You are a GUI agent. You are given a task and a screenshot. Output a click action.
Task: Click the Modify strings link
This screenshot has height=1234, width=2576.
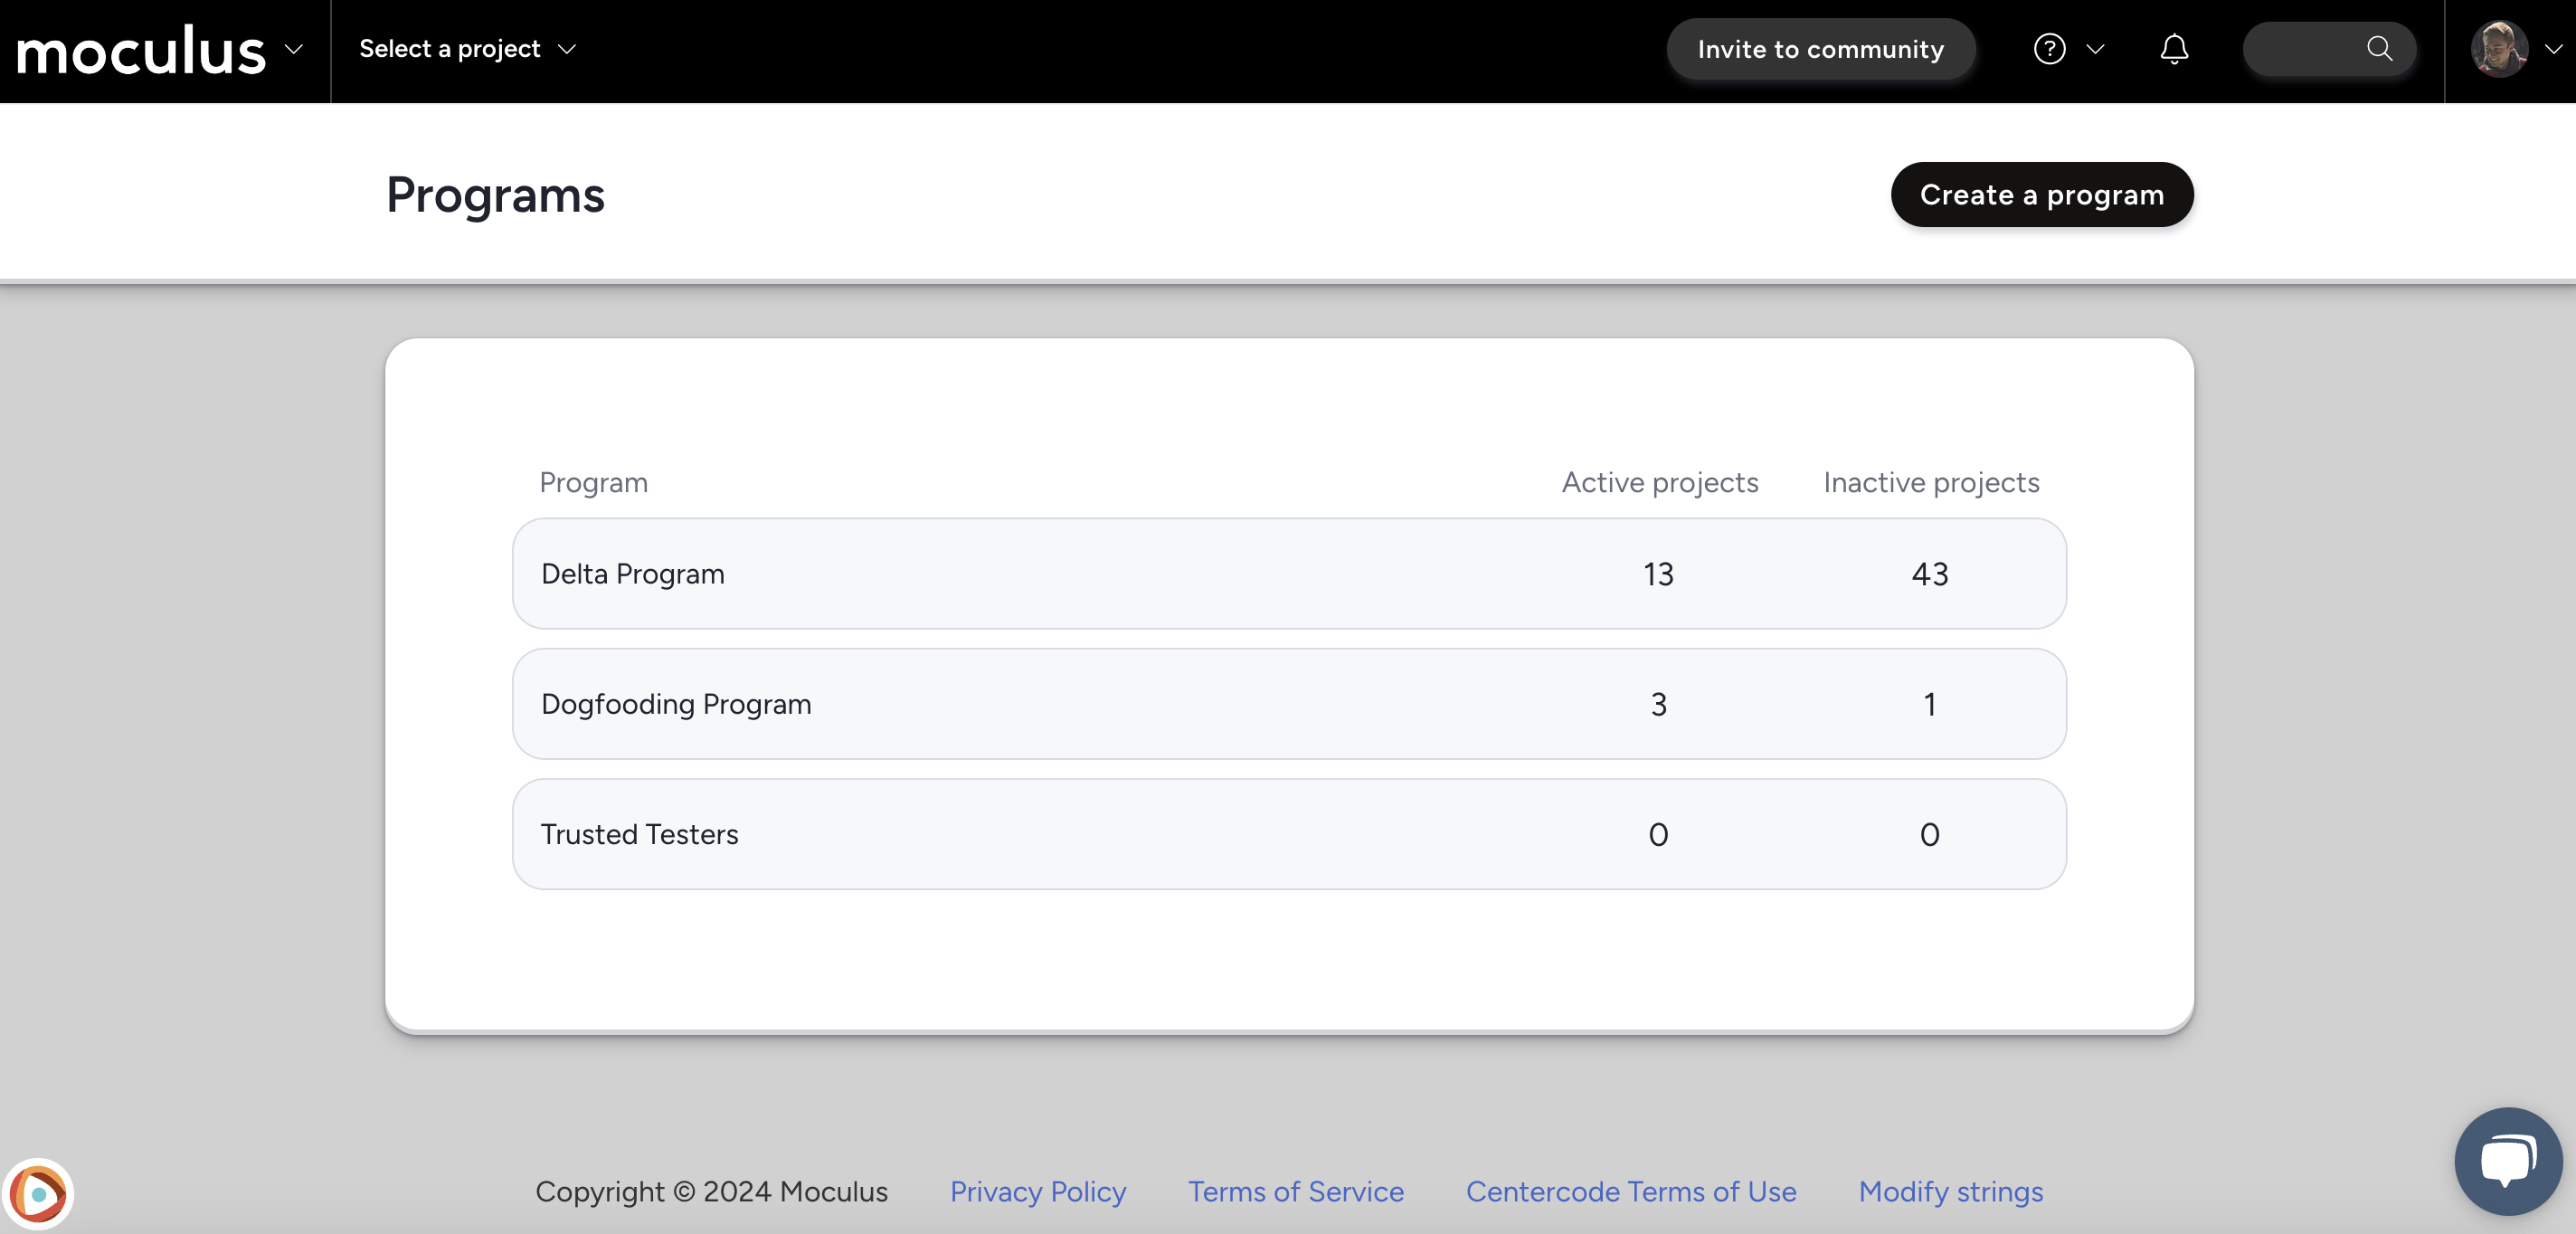tap(1950, 1191)
